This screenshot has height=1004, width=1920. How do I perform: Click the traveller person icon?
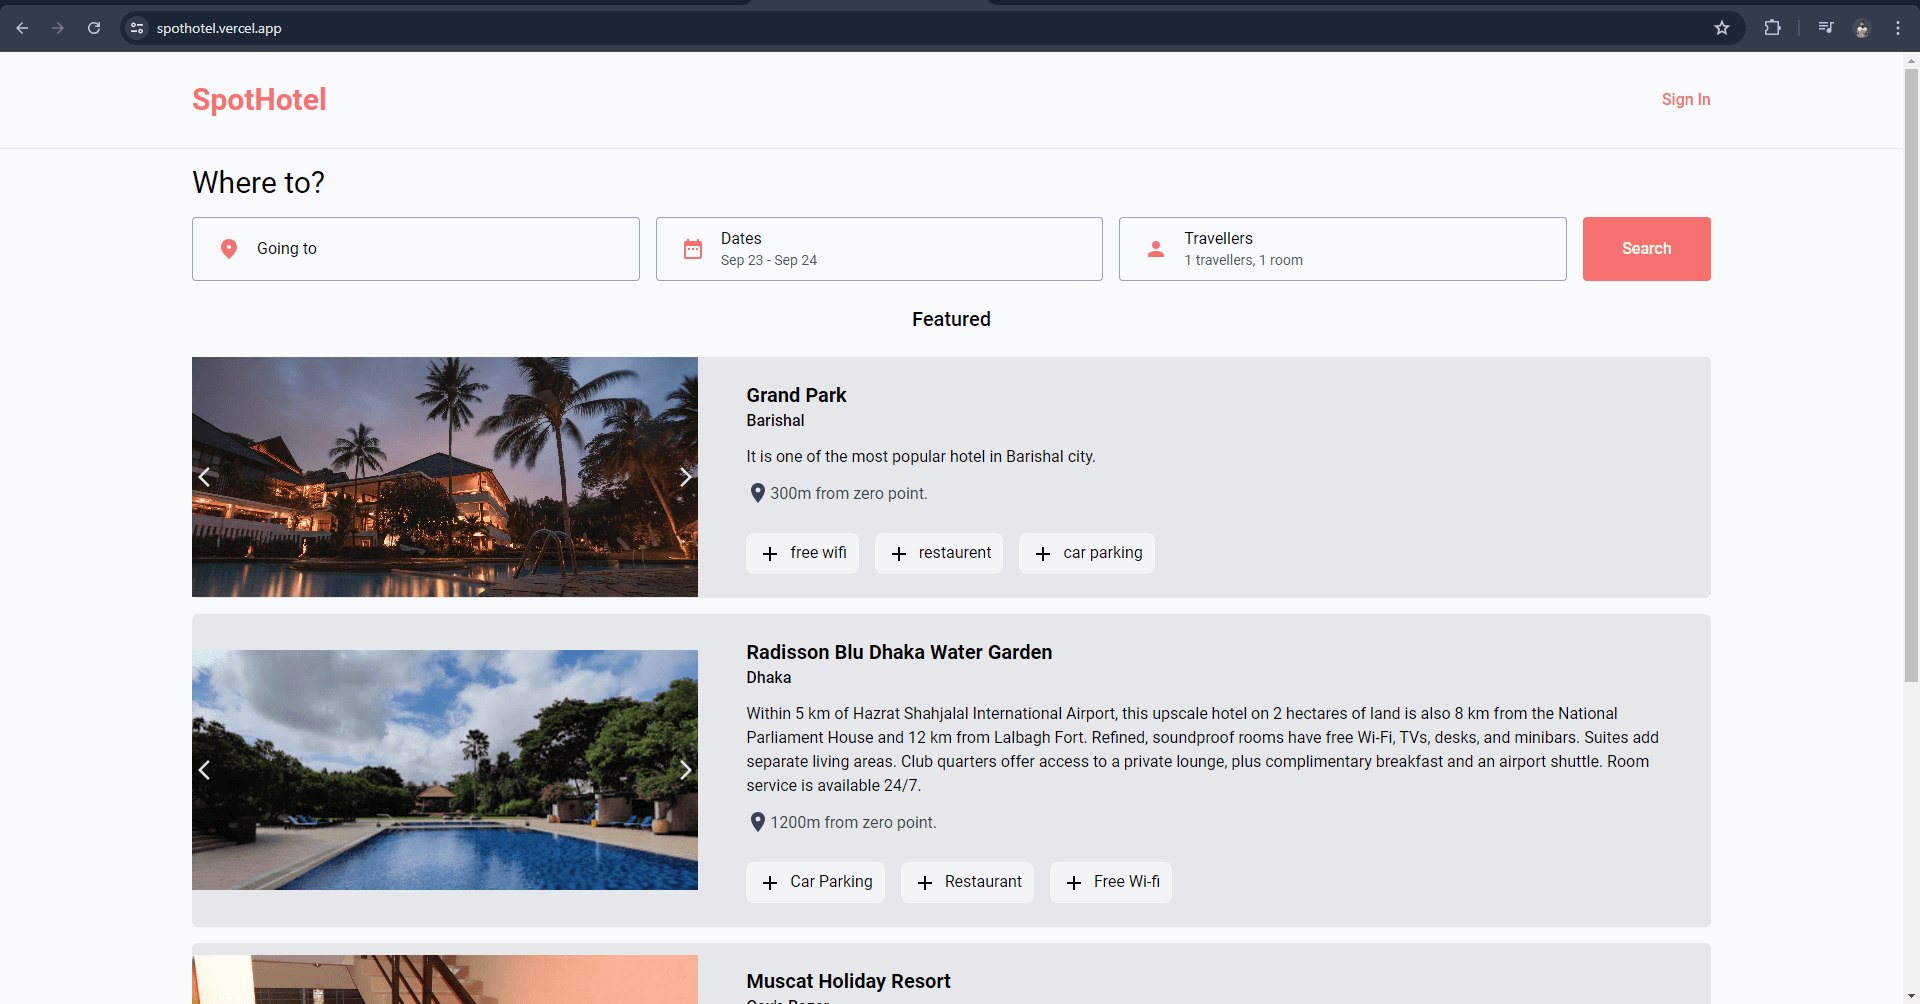[1155, 248]
